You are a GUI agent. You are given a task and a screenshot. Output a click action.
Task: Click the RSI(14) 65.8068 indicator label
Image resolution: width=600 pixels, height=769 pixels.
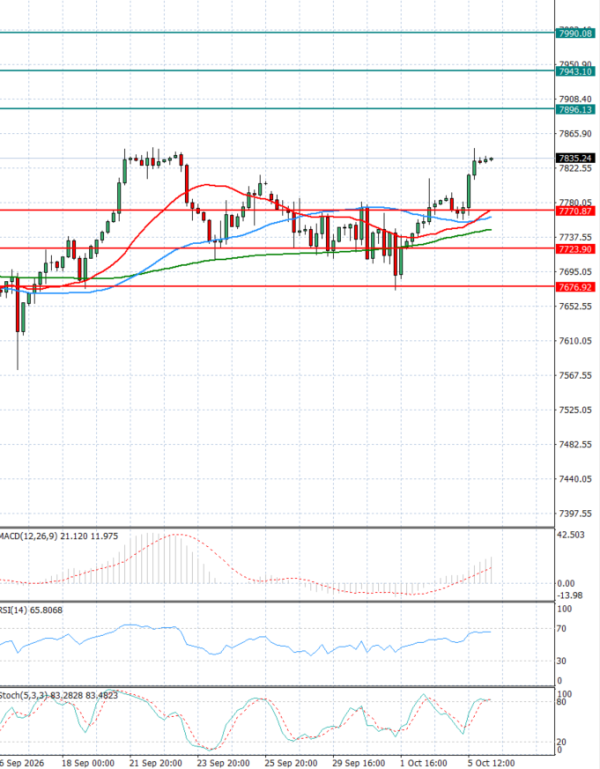coord(31,610)
